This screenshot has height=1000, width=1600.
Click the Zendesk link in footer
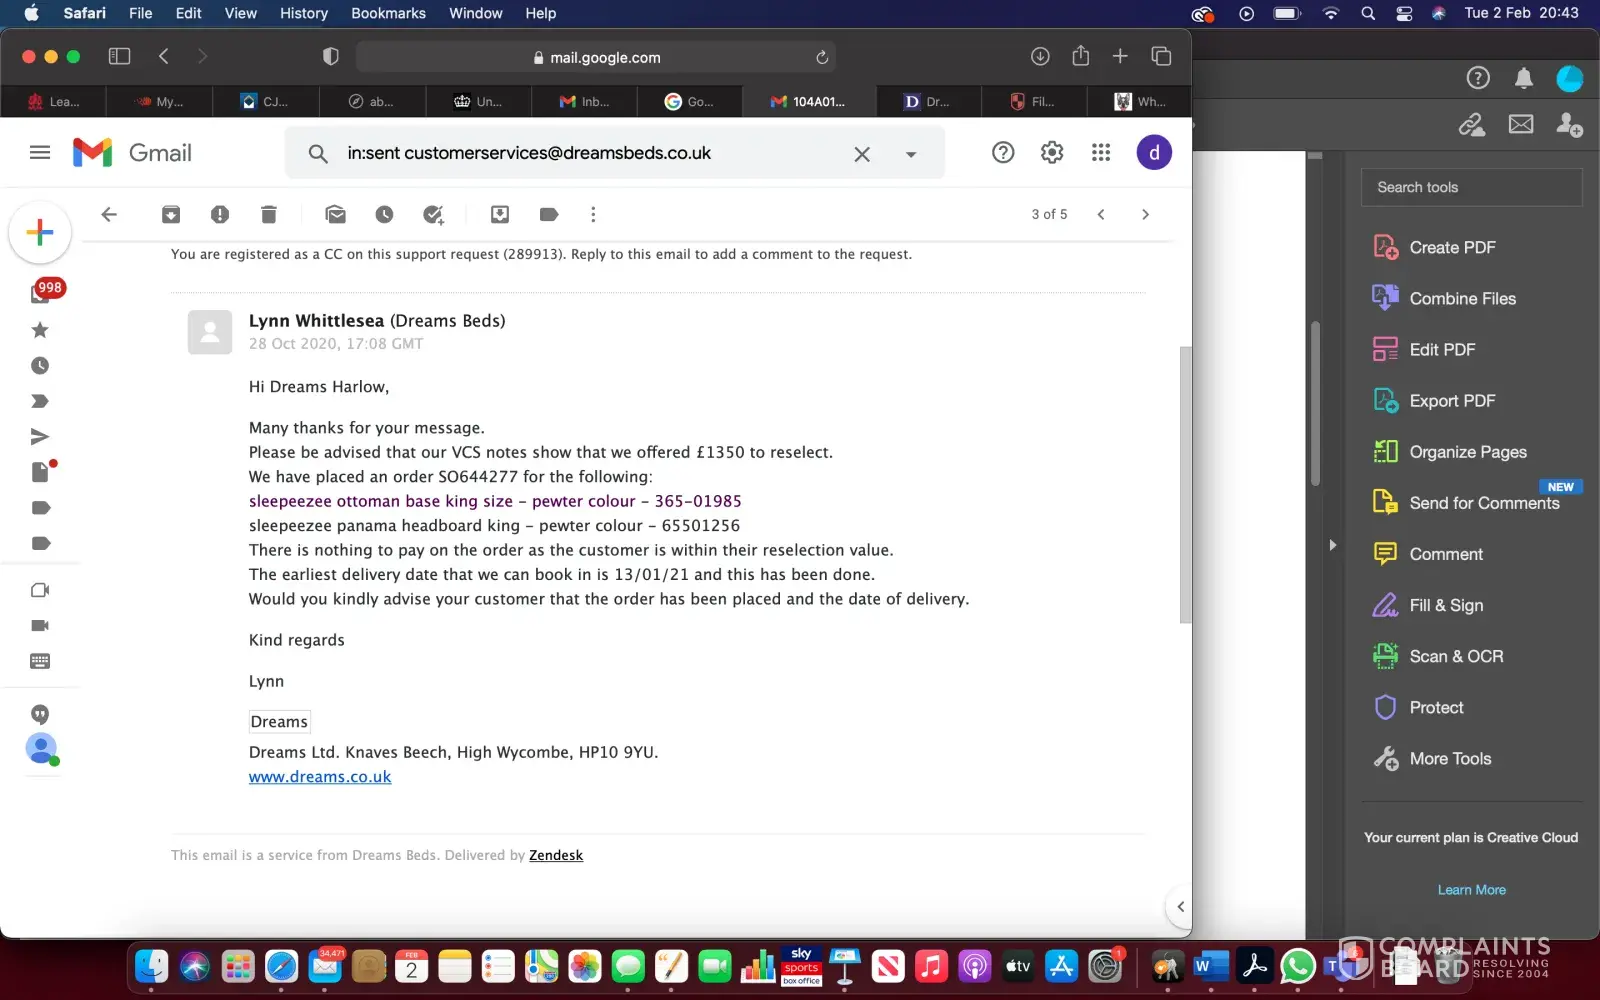pos(556,855)
